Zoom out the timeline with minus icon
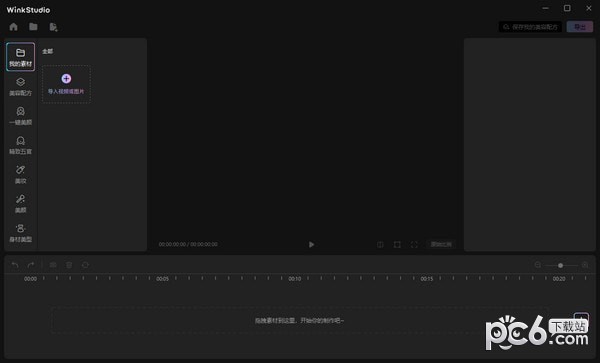The width and height of the screenshot is (600, 363). click(538, 265)
